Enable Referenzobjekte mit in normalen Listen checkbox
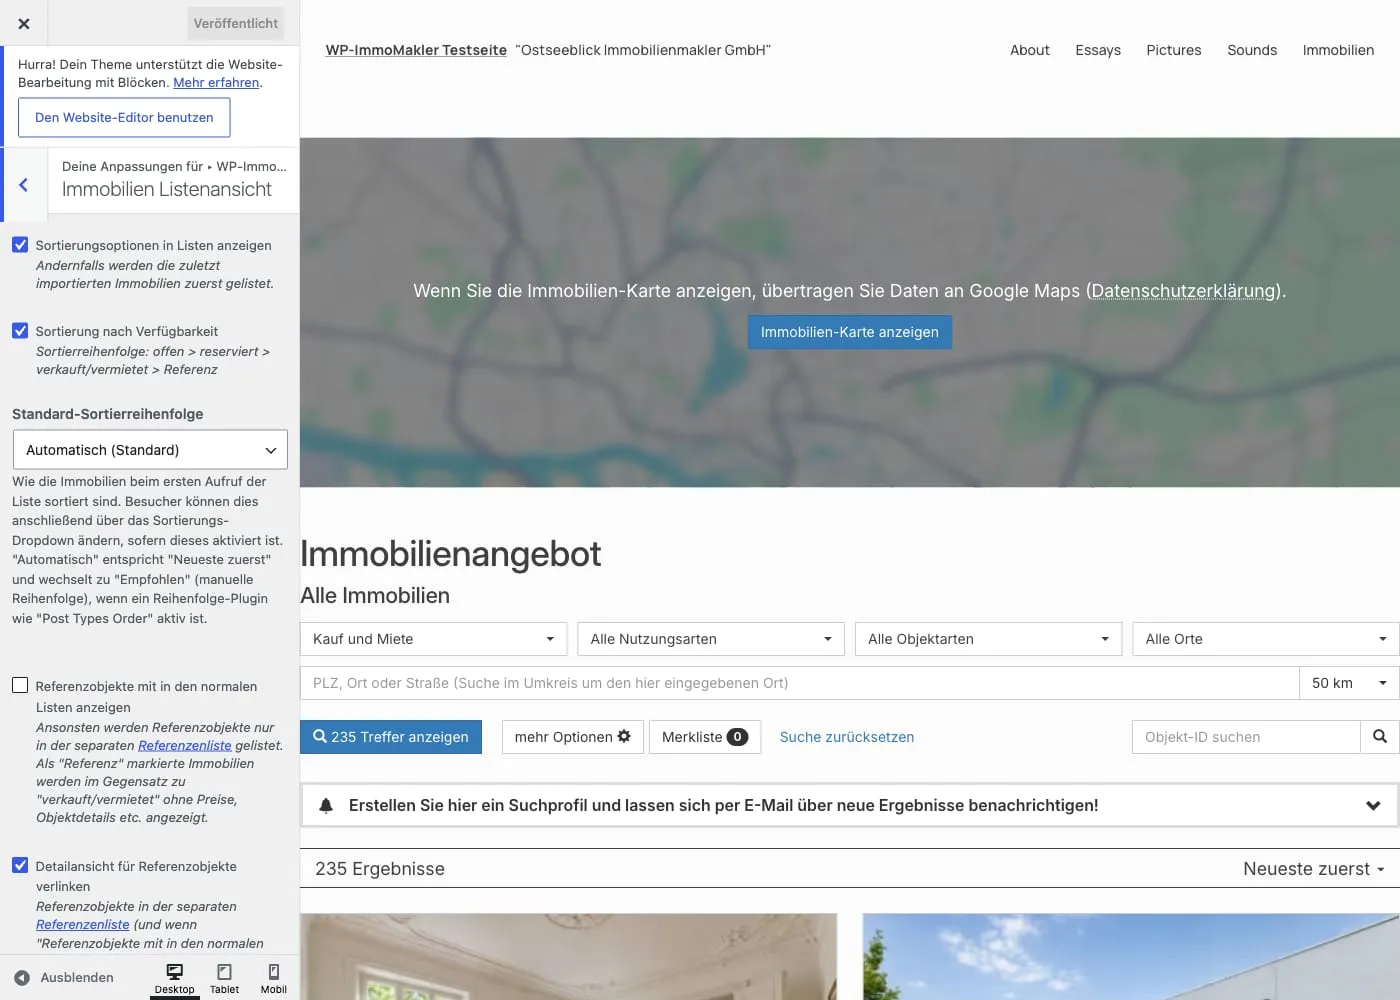Viewport: 1400px width, 1000px height. click(20, 686)
